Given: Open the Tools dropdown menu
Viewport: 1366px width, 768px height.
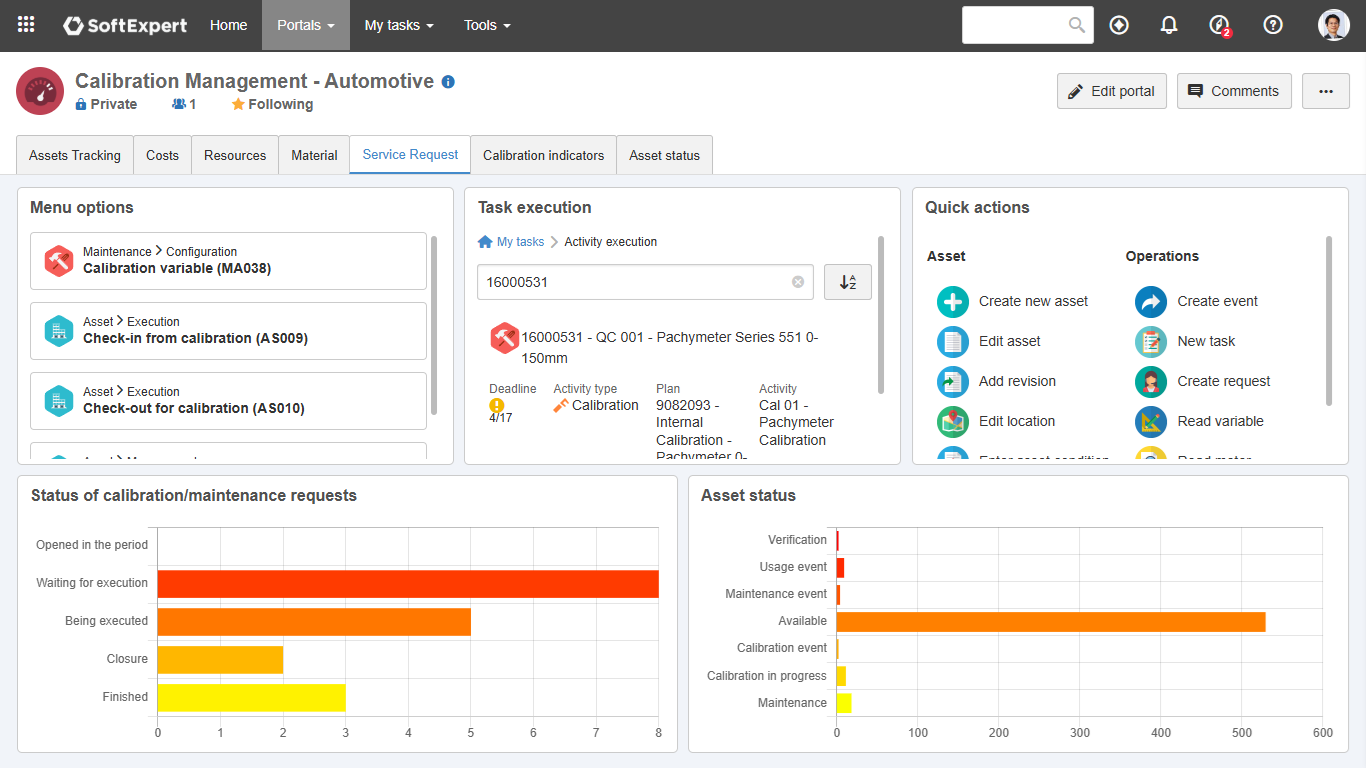Looking at the screenshot, I should pos(487,25).
